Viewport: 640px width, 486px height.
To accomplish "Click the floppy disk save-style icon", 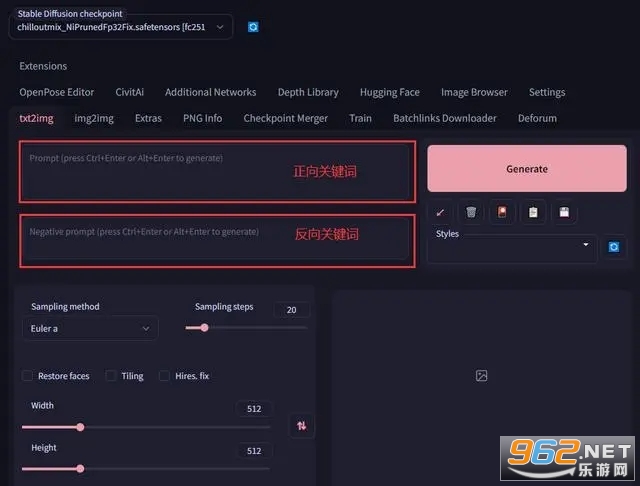I will tap(564, 212).
